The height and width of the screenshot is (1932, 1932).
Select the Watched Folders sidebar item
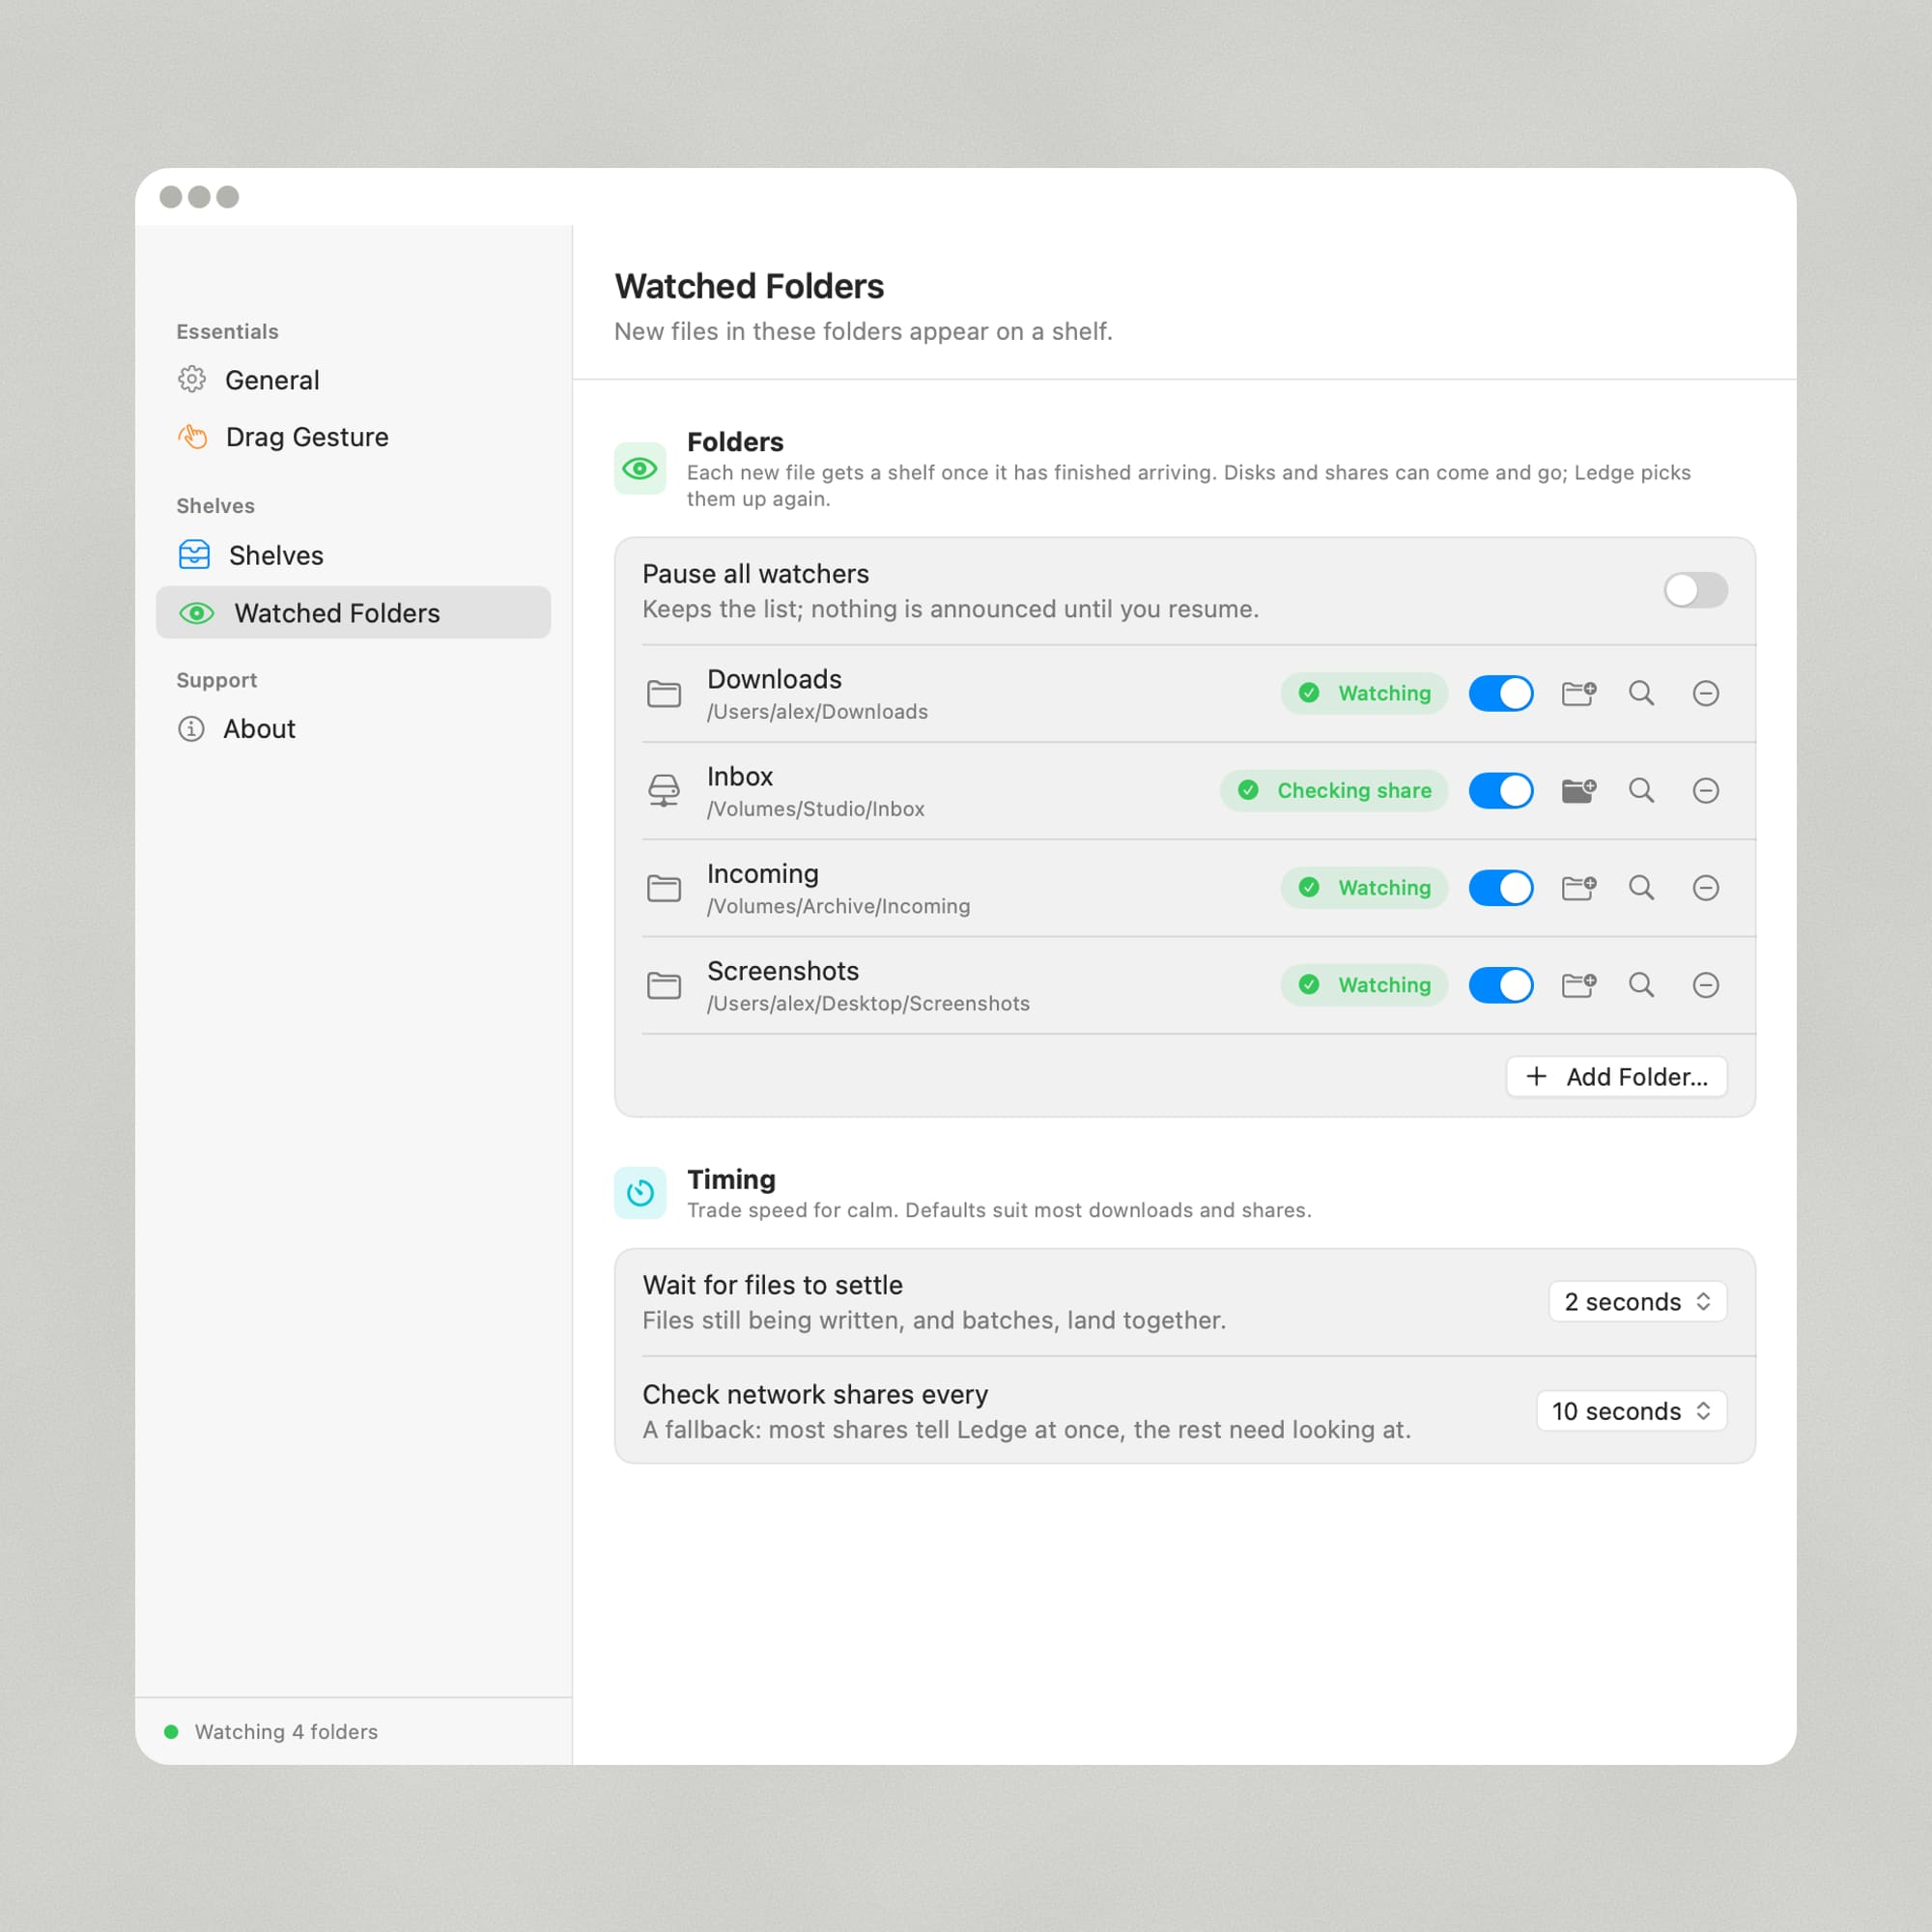(353, 613)
